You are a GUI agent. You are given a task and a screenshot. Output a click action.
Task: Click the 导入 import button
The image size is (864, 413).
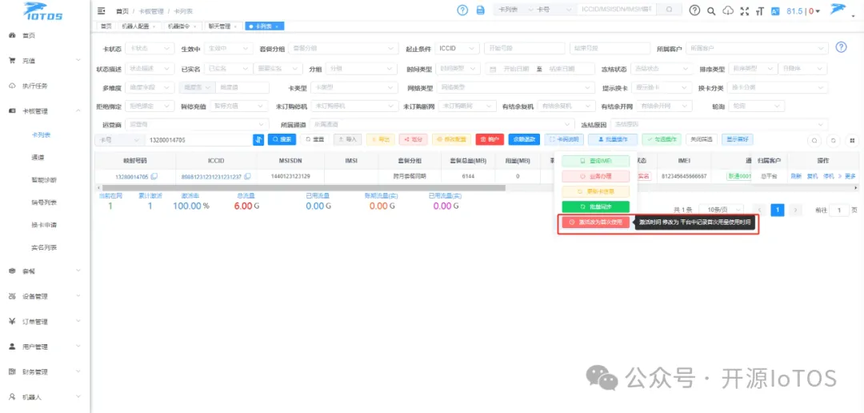coord(347,140)
